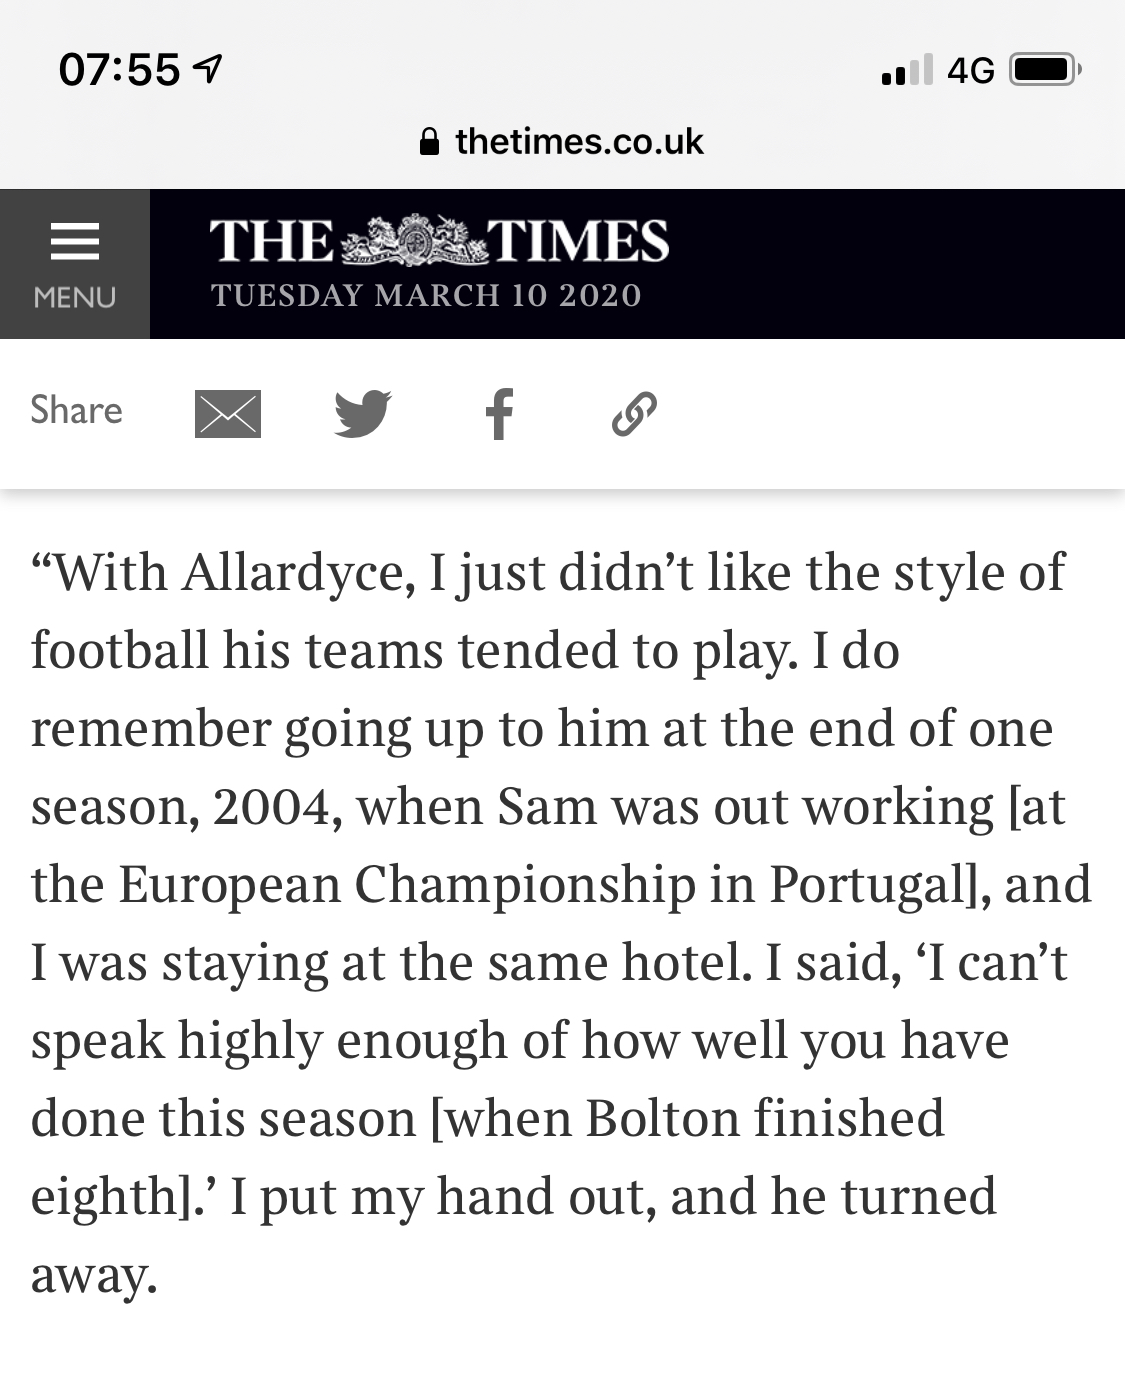Tap the 07:55 clock in the status bar

coord(119,70)
